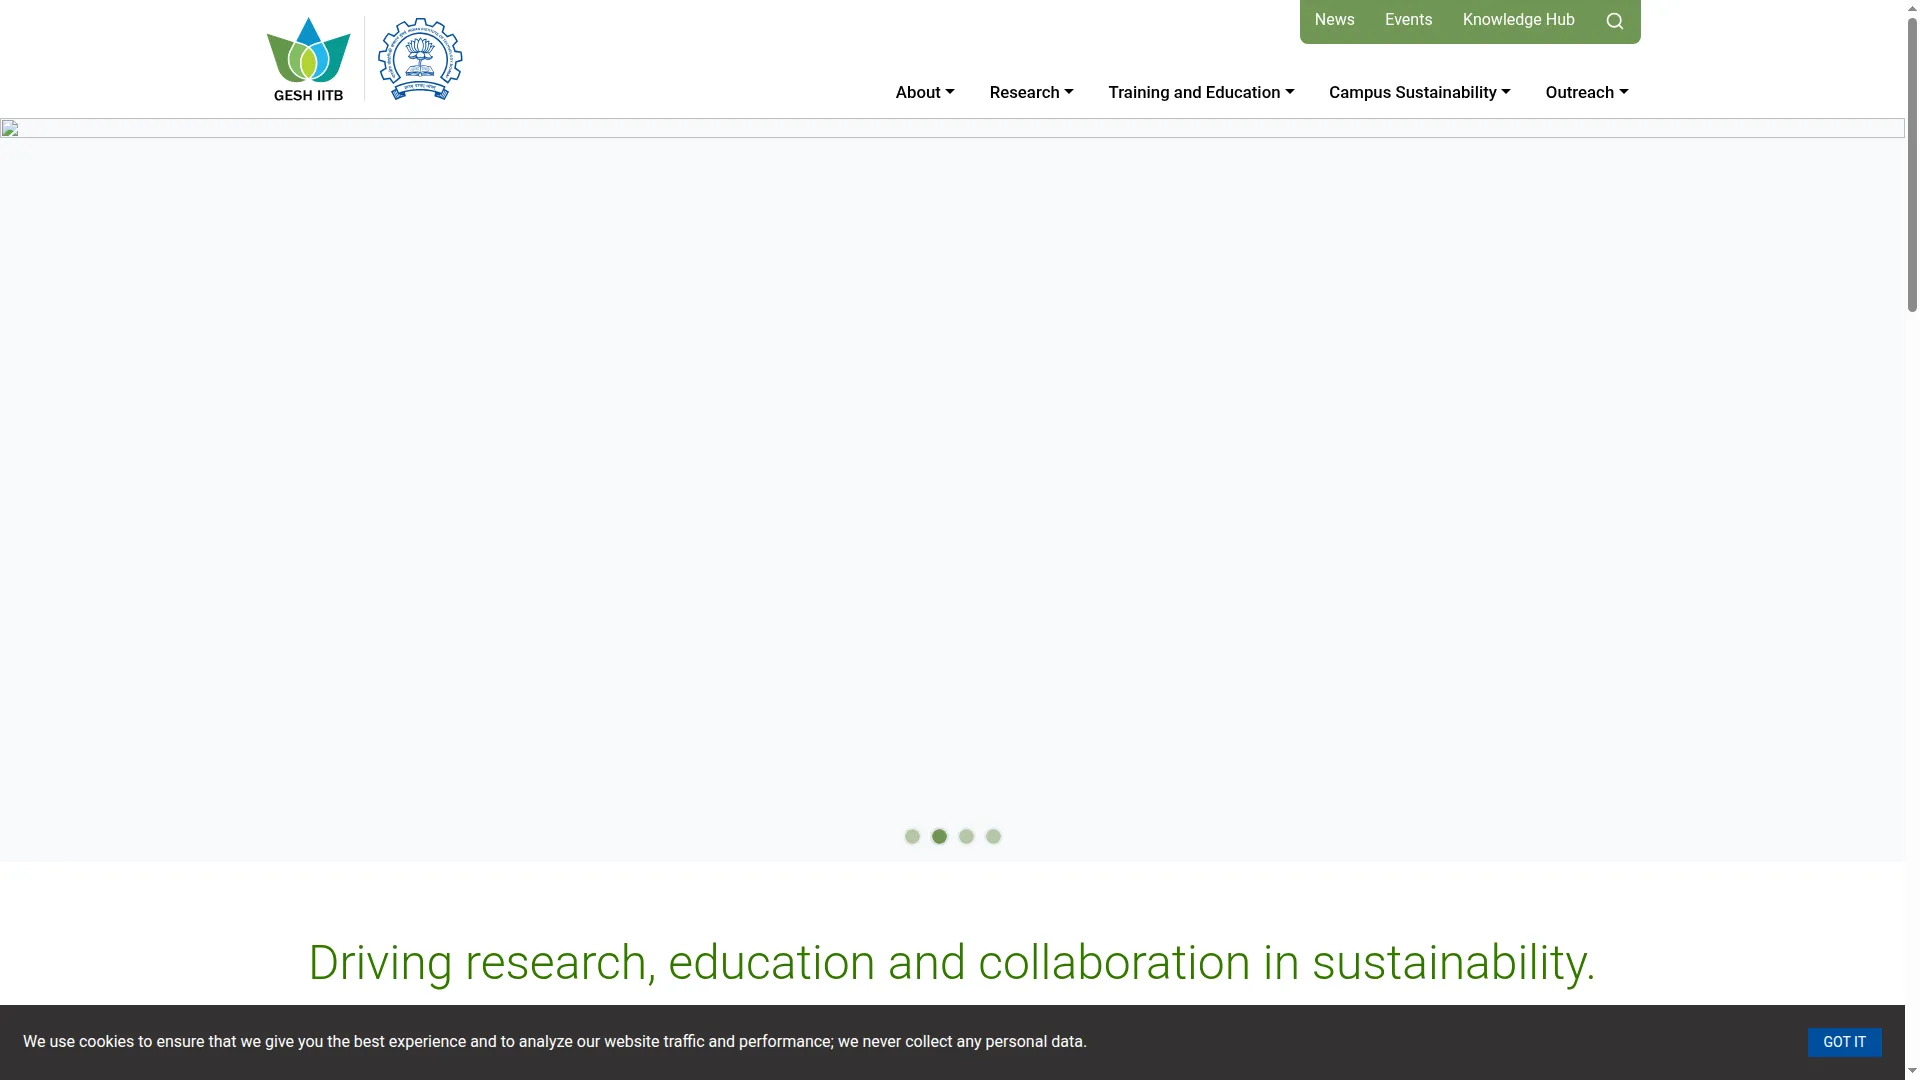Go to the News page
1920x1080 pixels.
coord(1334,20)
